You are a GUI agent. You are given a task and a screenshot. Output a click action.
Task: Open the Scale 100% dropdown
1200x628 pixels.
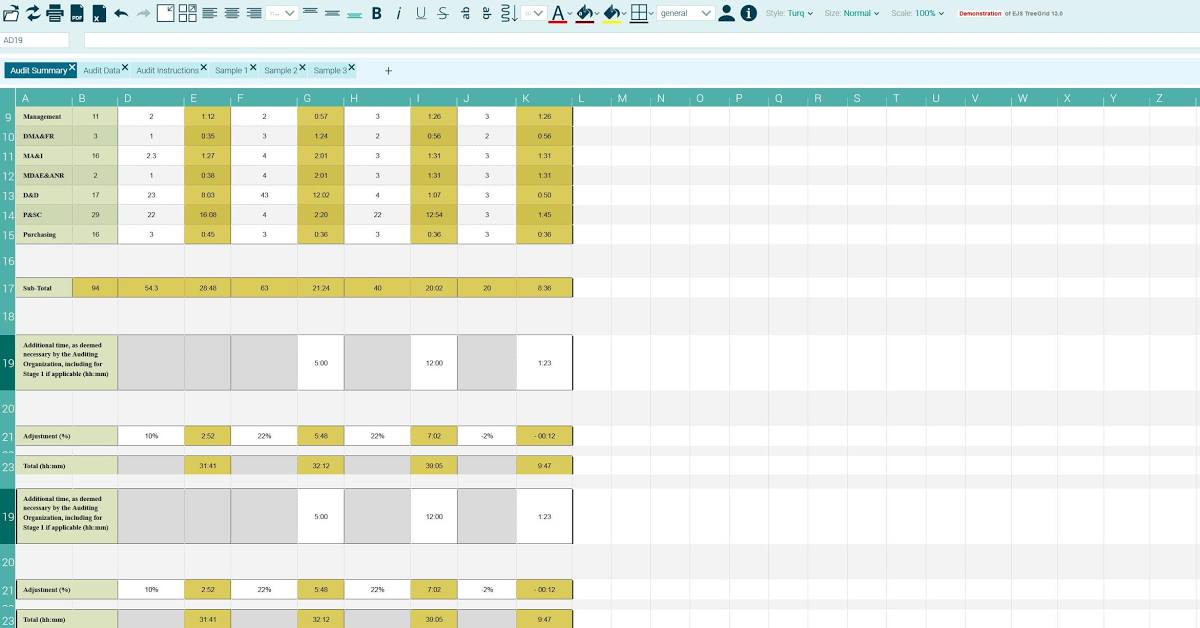[917, 13]
